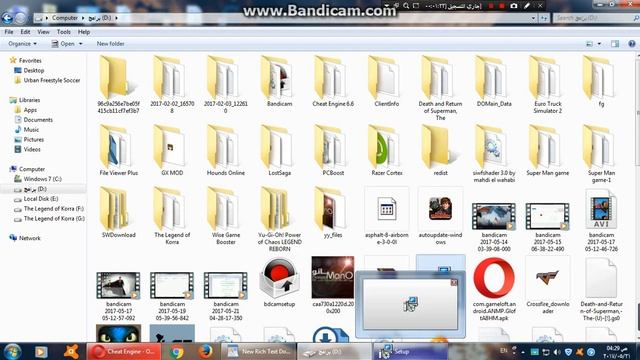Switch to Cheat Engine taskbar button
640x360 pixels.
coord(124,351)
